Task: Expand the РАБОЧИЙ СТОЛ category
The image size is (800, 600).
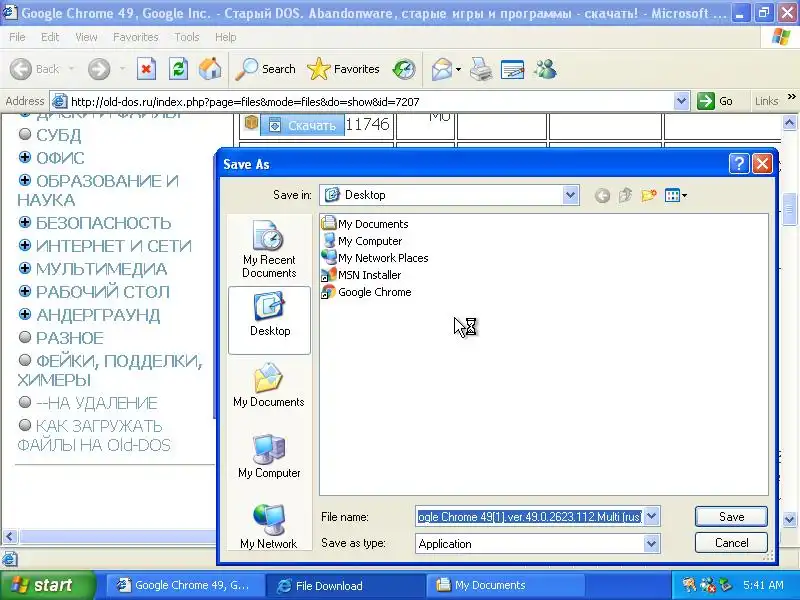Action: 24,291
